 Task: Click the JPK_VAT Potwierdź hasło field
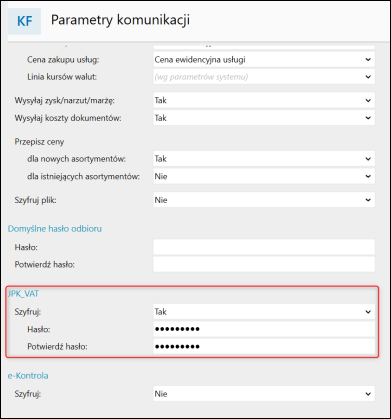264,347
